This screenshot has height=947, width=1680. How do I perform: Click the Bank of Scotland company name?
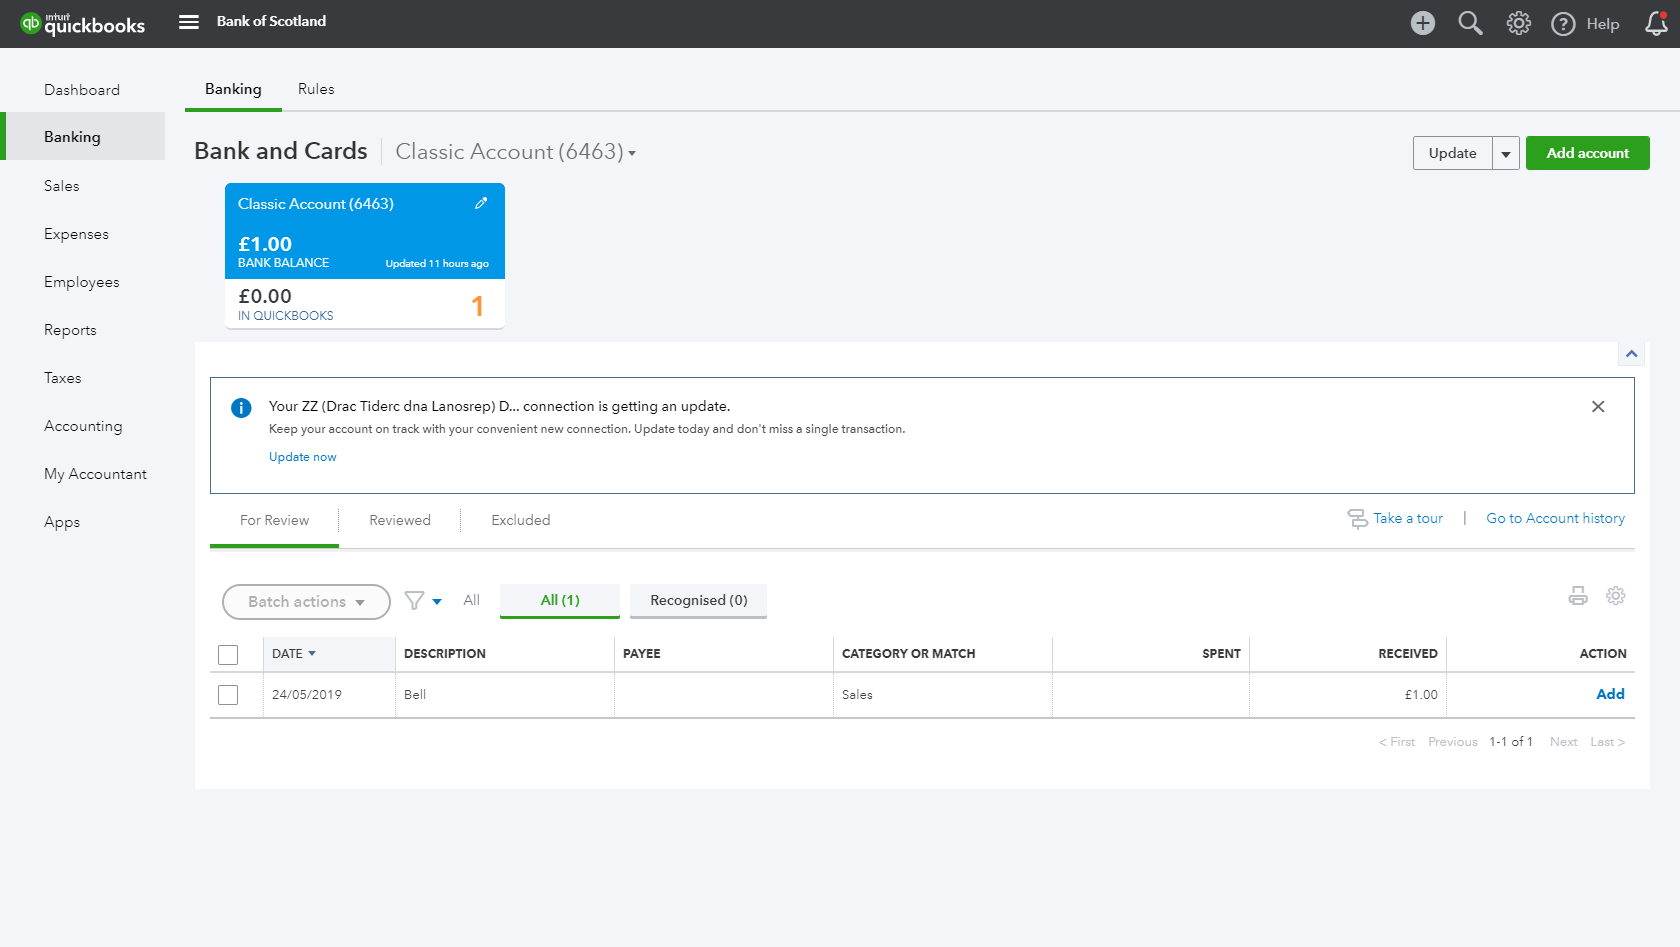(271, 21)
